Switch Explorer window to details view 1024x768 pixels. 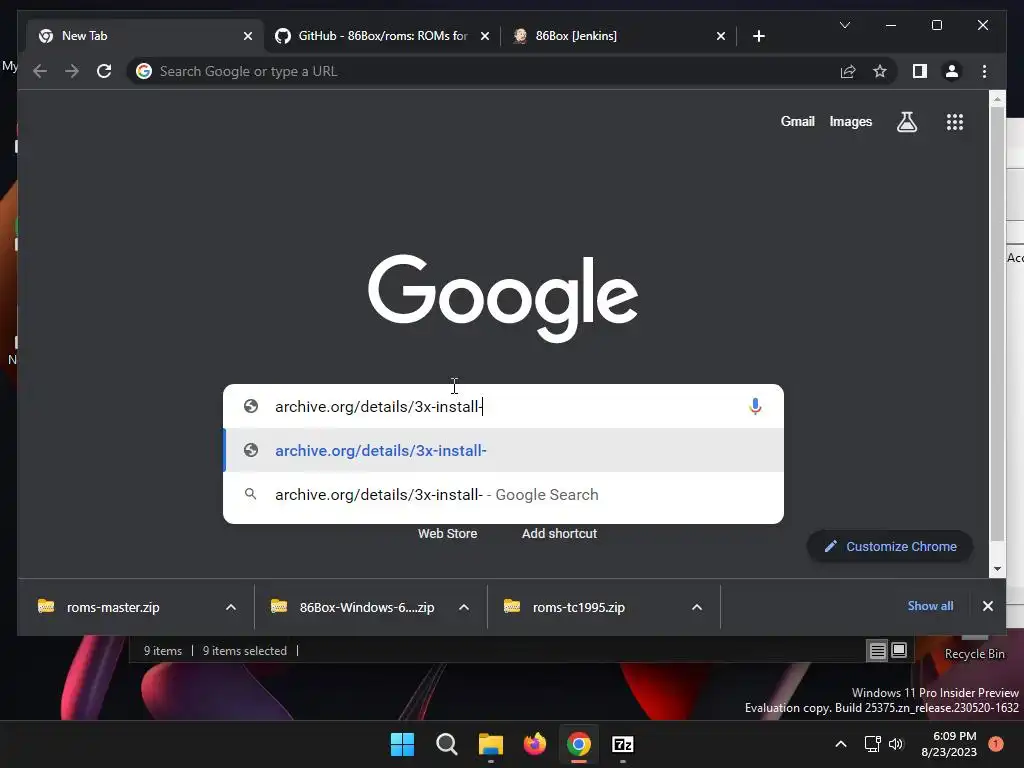(x=878, y=650)
